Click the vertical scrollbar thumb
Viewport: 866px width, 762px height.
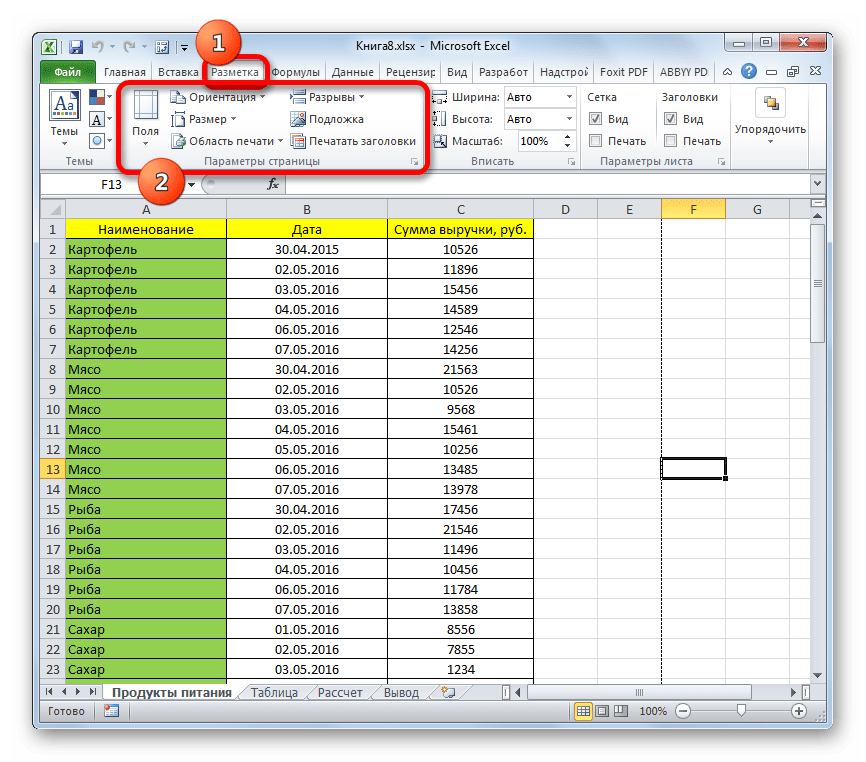pos(817,283)
